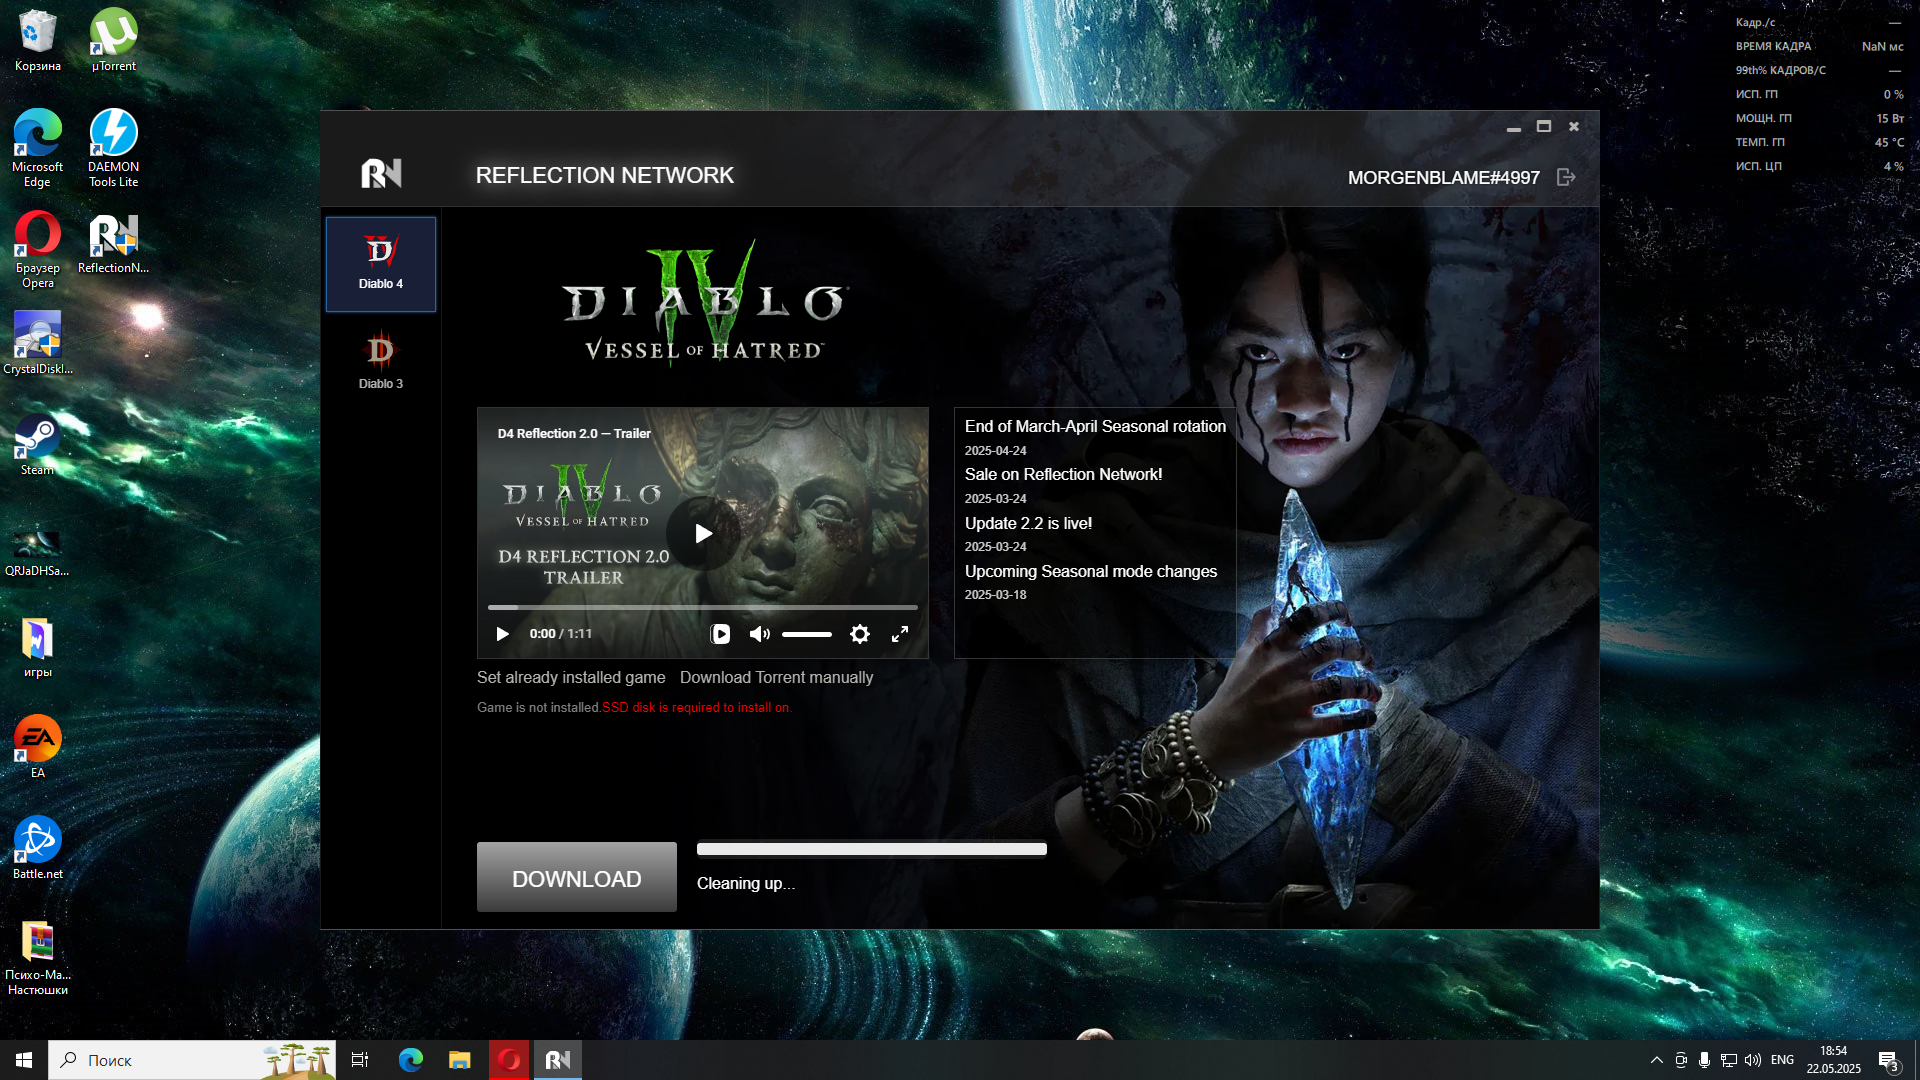
Task: Maximize the Reflection Network window
Action: pyautogui.click(x=1543, y=126)
